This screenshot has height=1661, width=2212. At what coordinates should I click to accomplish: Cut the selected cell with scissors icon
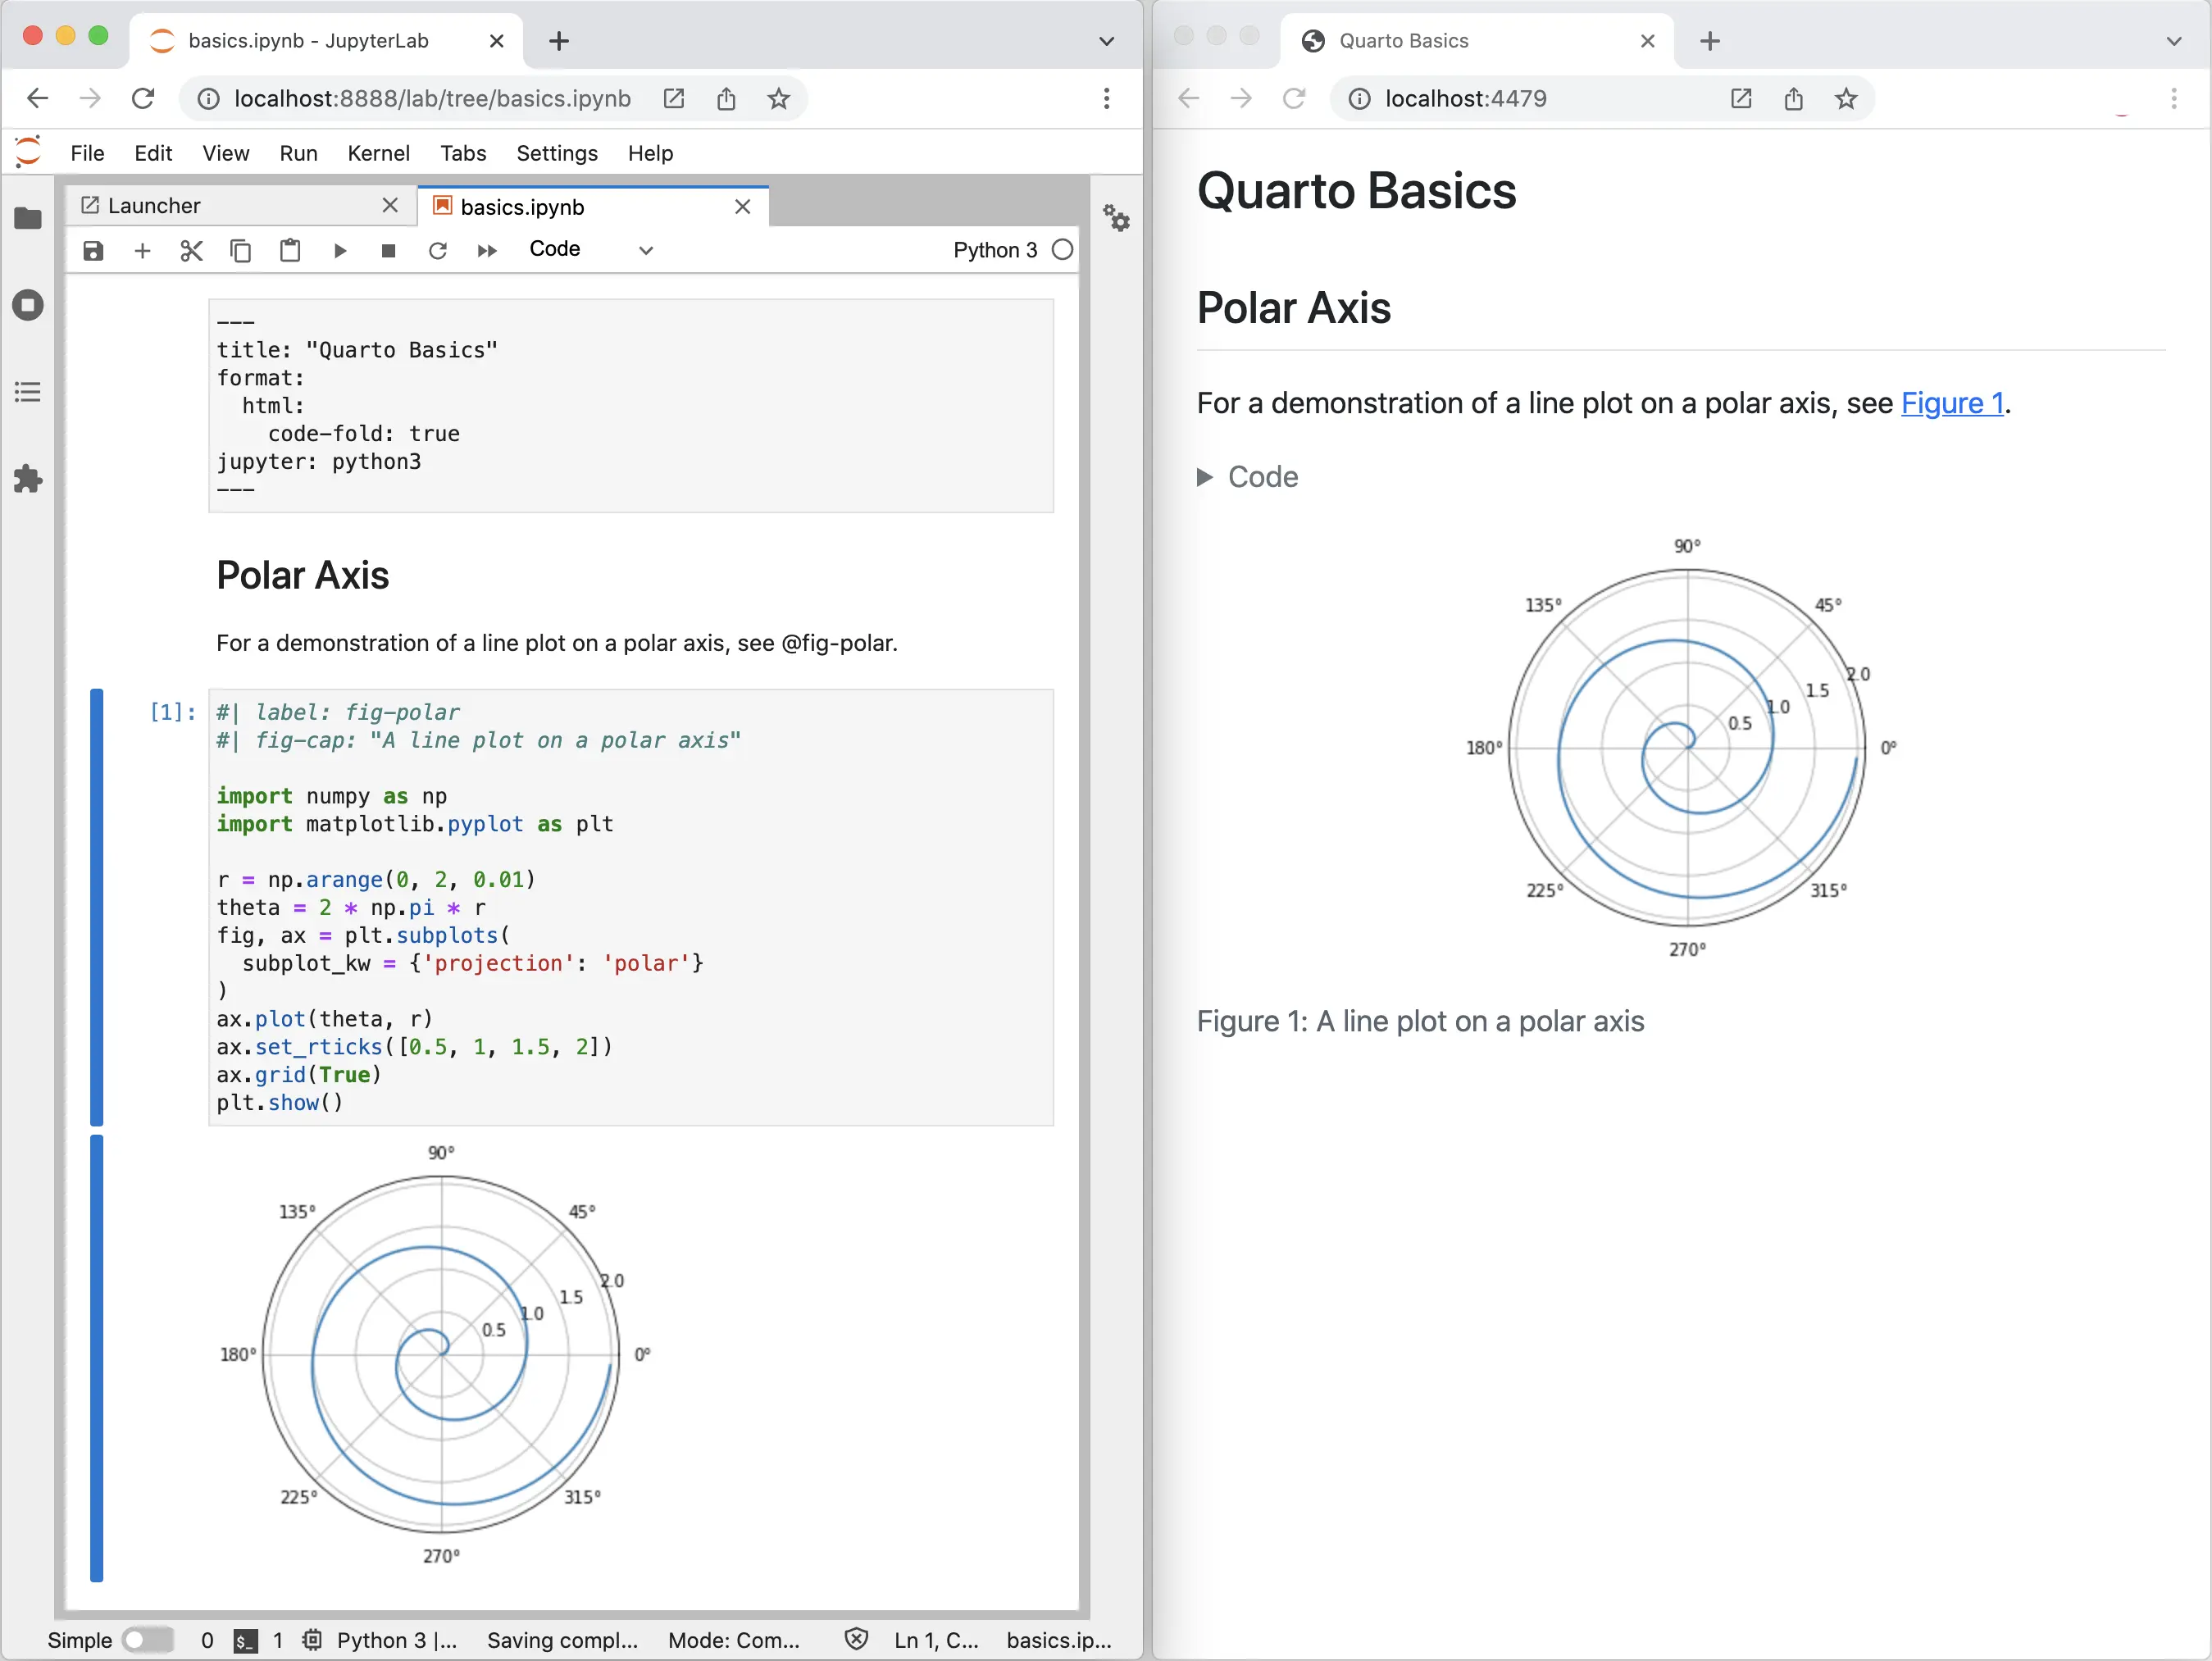pyautogui.click(x=191, y=250)
